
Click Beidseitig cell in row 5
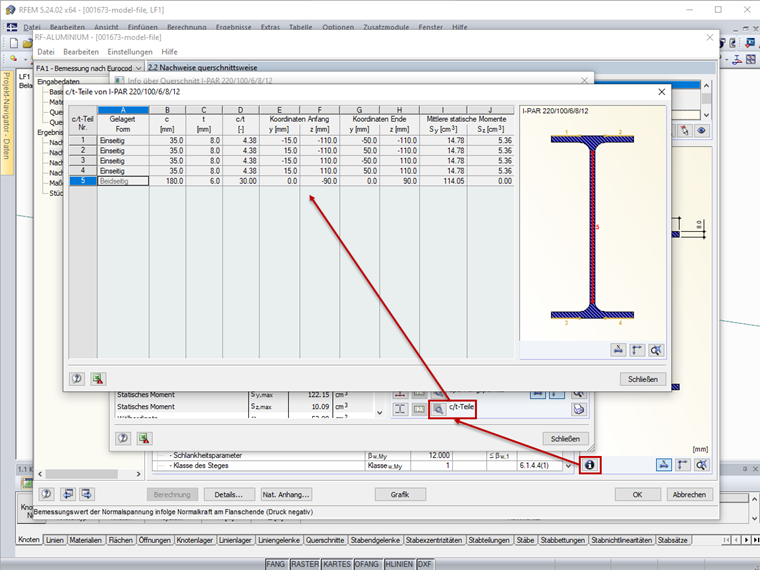(x=123, y=181)
